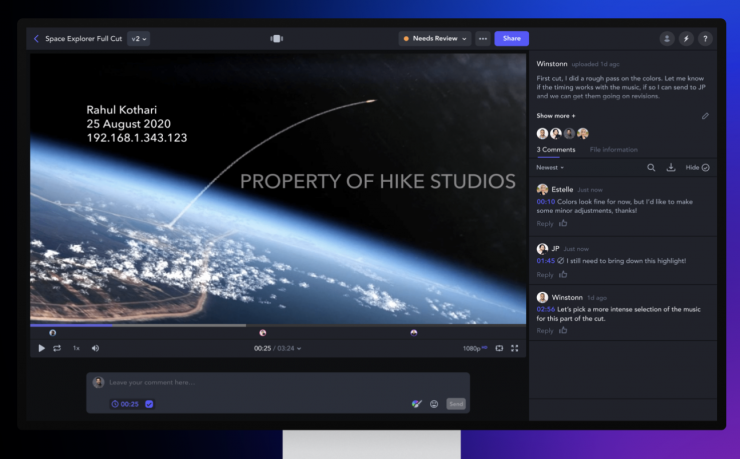Edit the description with pencil icon
Viewport: 740px width, 459px height.
705,116
